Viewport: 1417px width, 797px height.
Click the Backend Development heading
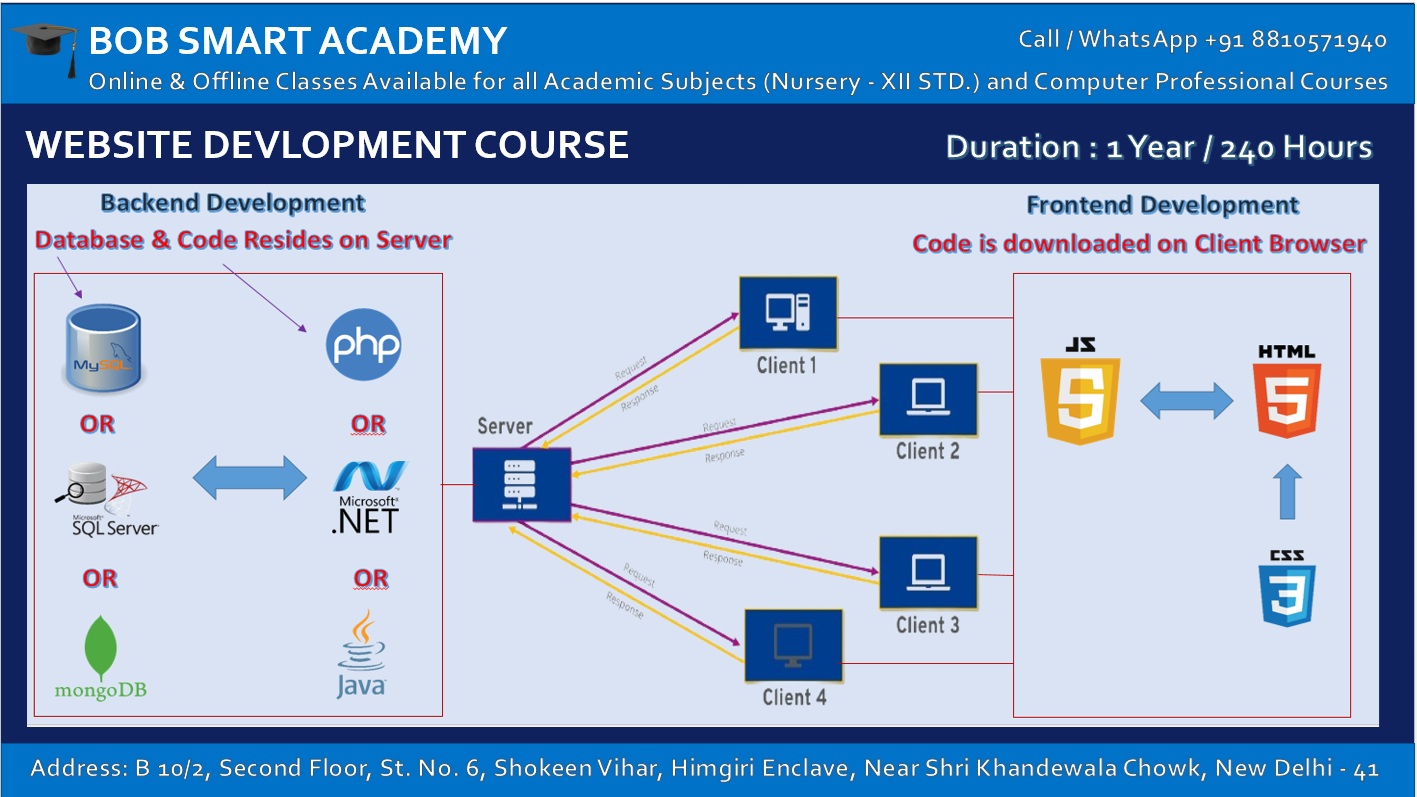click(x=231, y=202)
